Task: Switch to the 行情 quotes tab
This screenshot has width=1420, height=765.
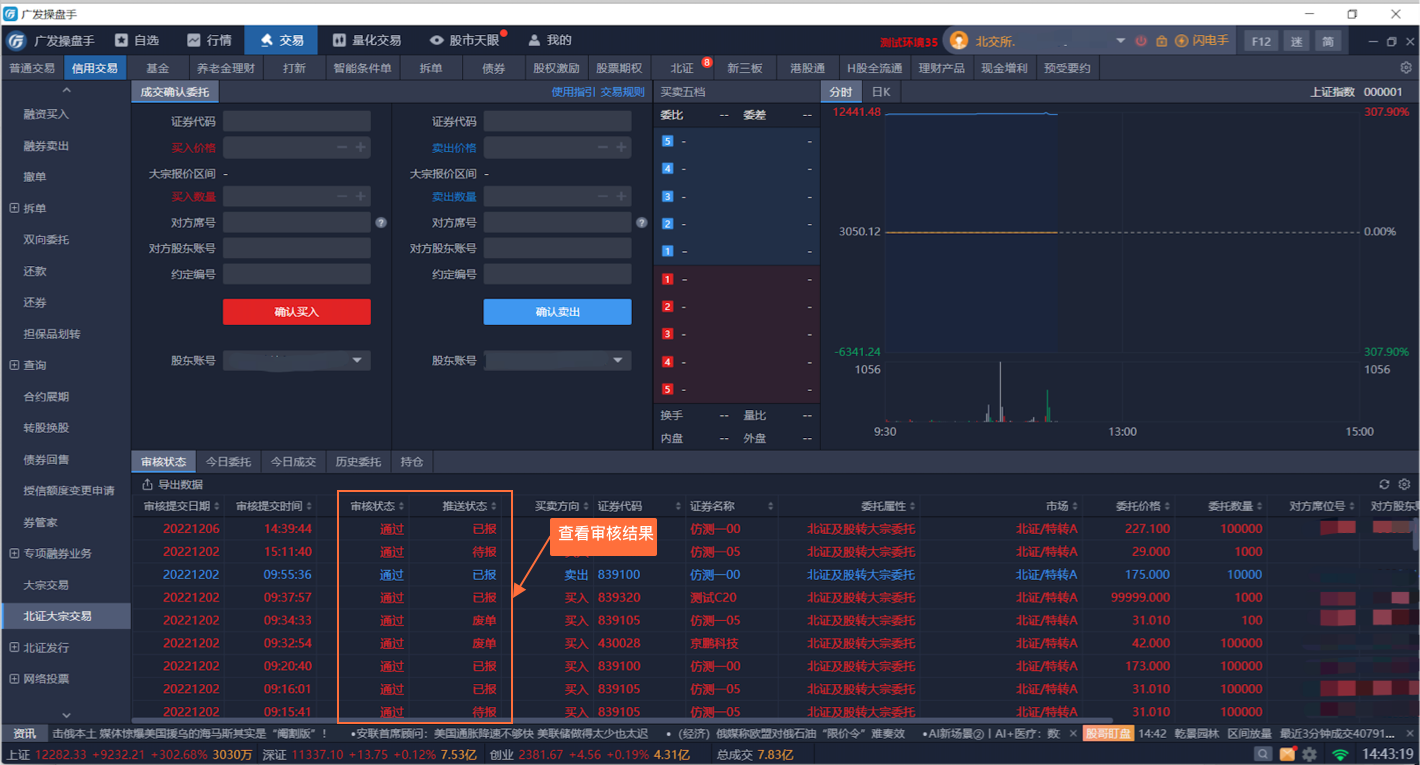Action: point(209,41)
